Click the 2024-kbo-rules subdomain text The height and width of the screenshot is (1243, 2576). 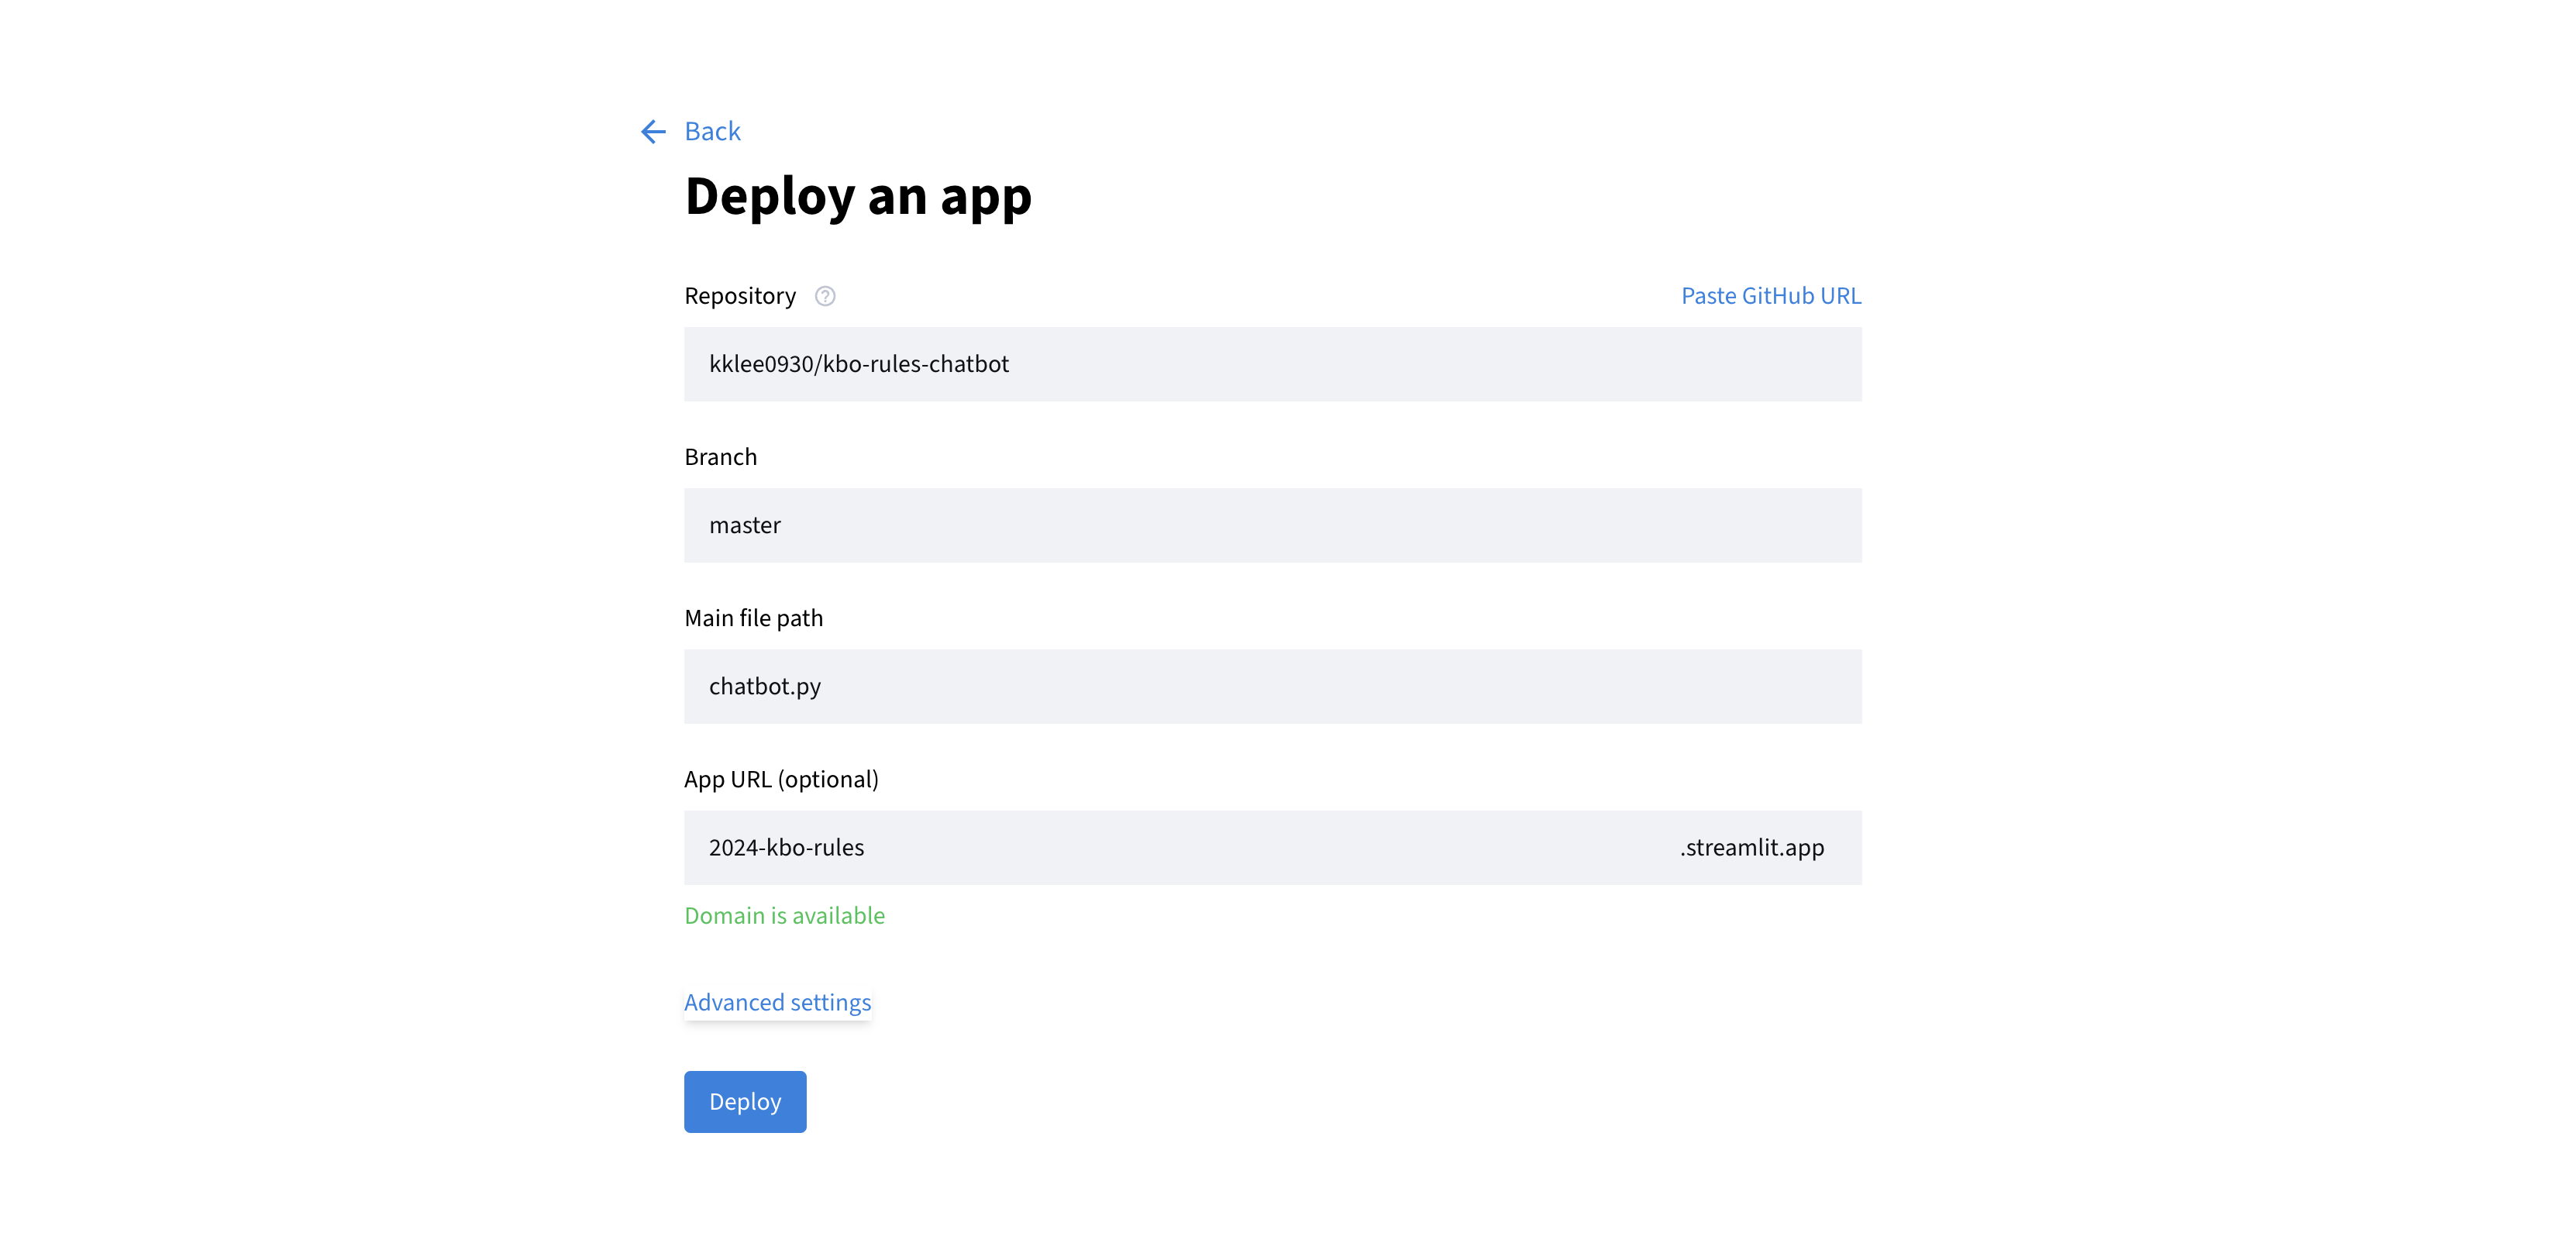click(786, 847)
